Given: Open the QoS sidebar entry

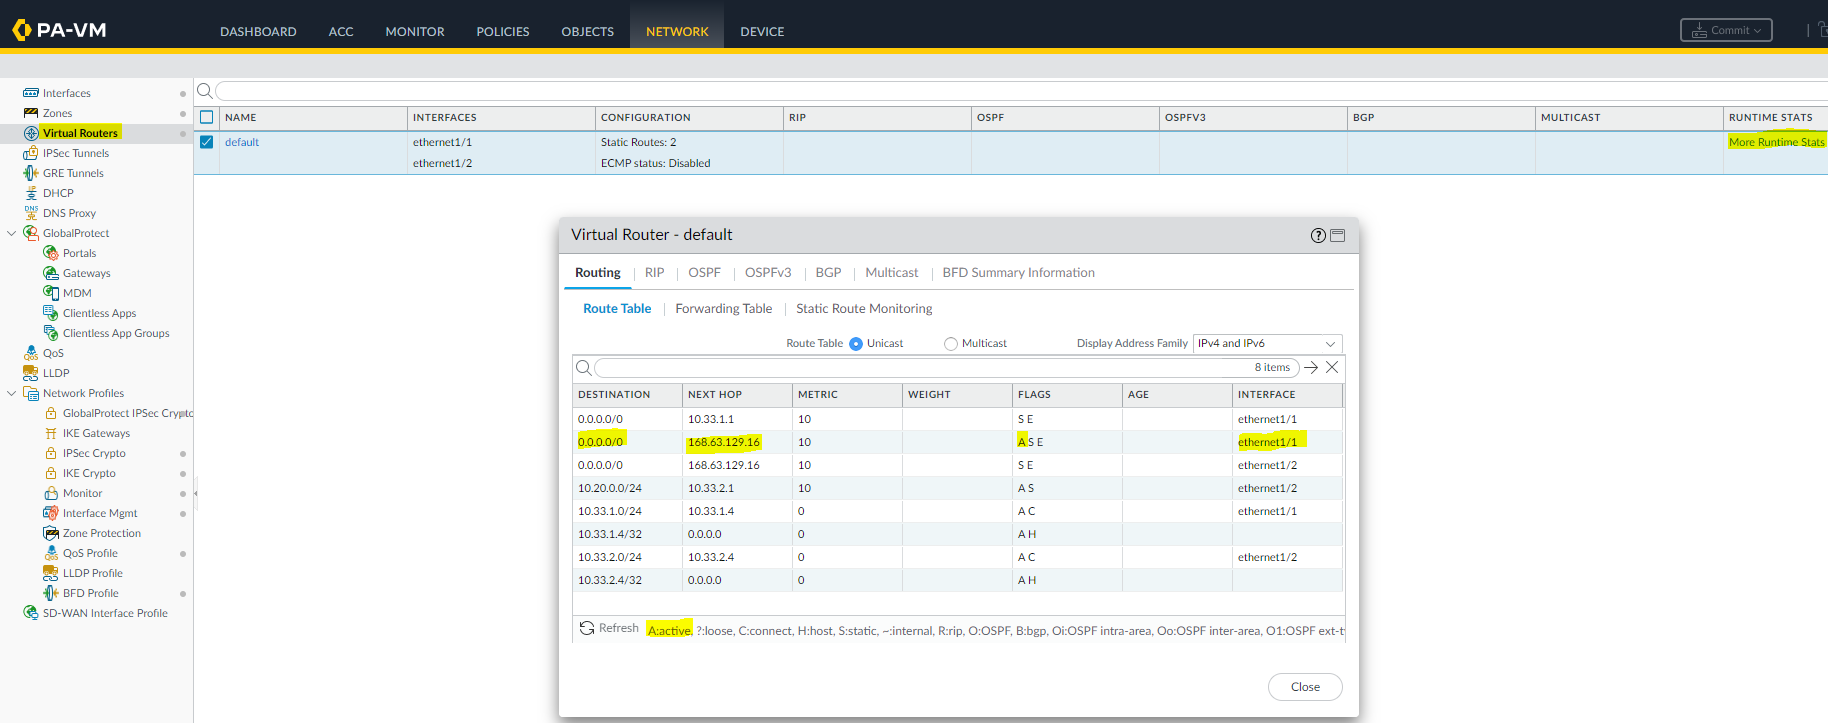Looking at the screenshot, I should 53,353.
